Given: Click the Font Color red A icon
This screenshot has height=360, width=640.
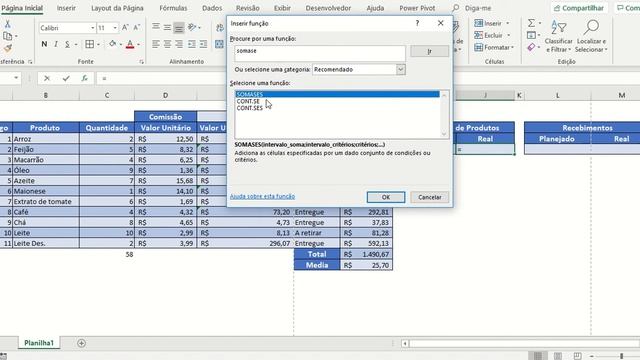Looking at the screenshot, I should tap(130, 44).
